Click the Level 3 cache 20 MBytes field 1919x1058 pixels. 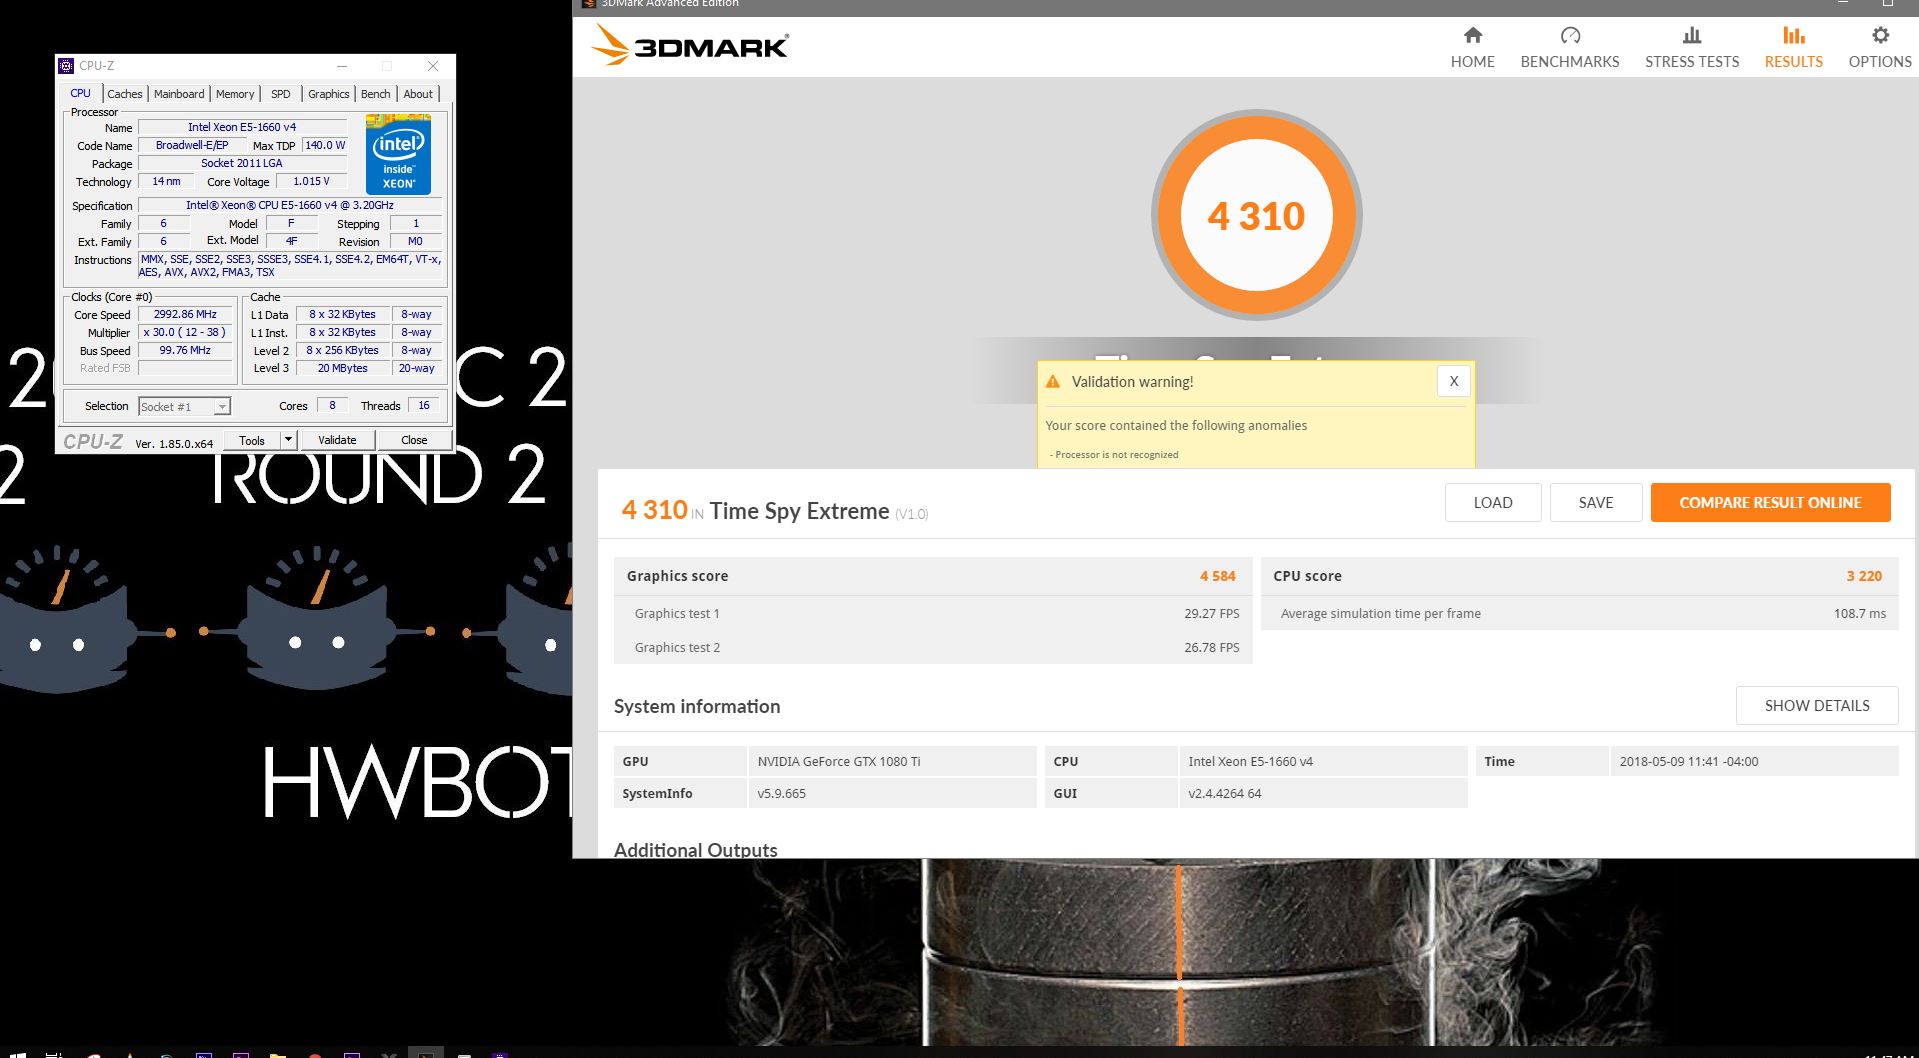(x=342, y=368)
